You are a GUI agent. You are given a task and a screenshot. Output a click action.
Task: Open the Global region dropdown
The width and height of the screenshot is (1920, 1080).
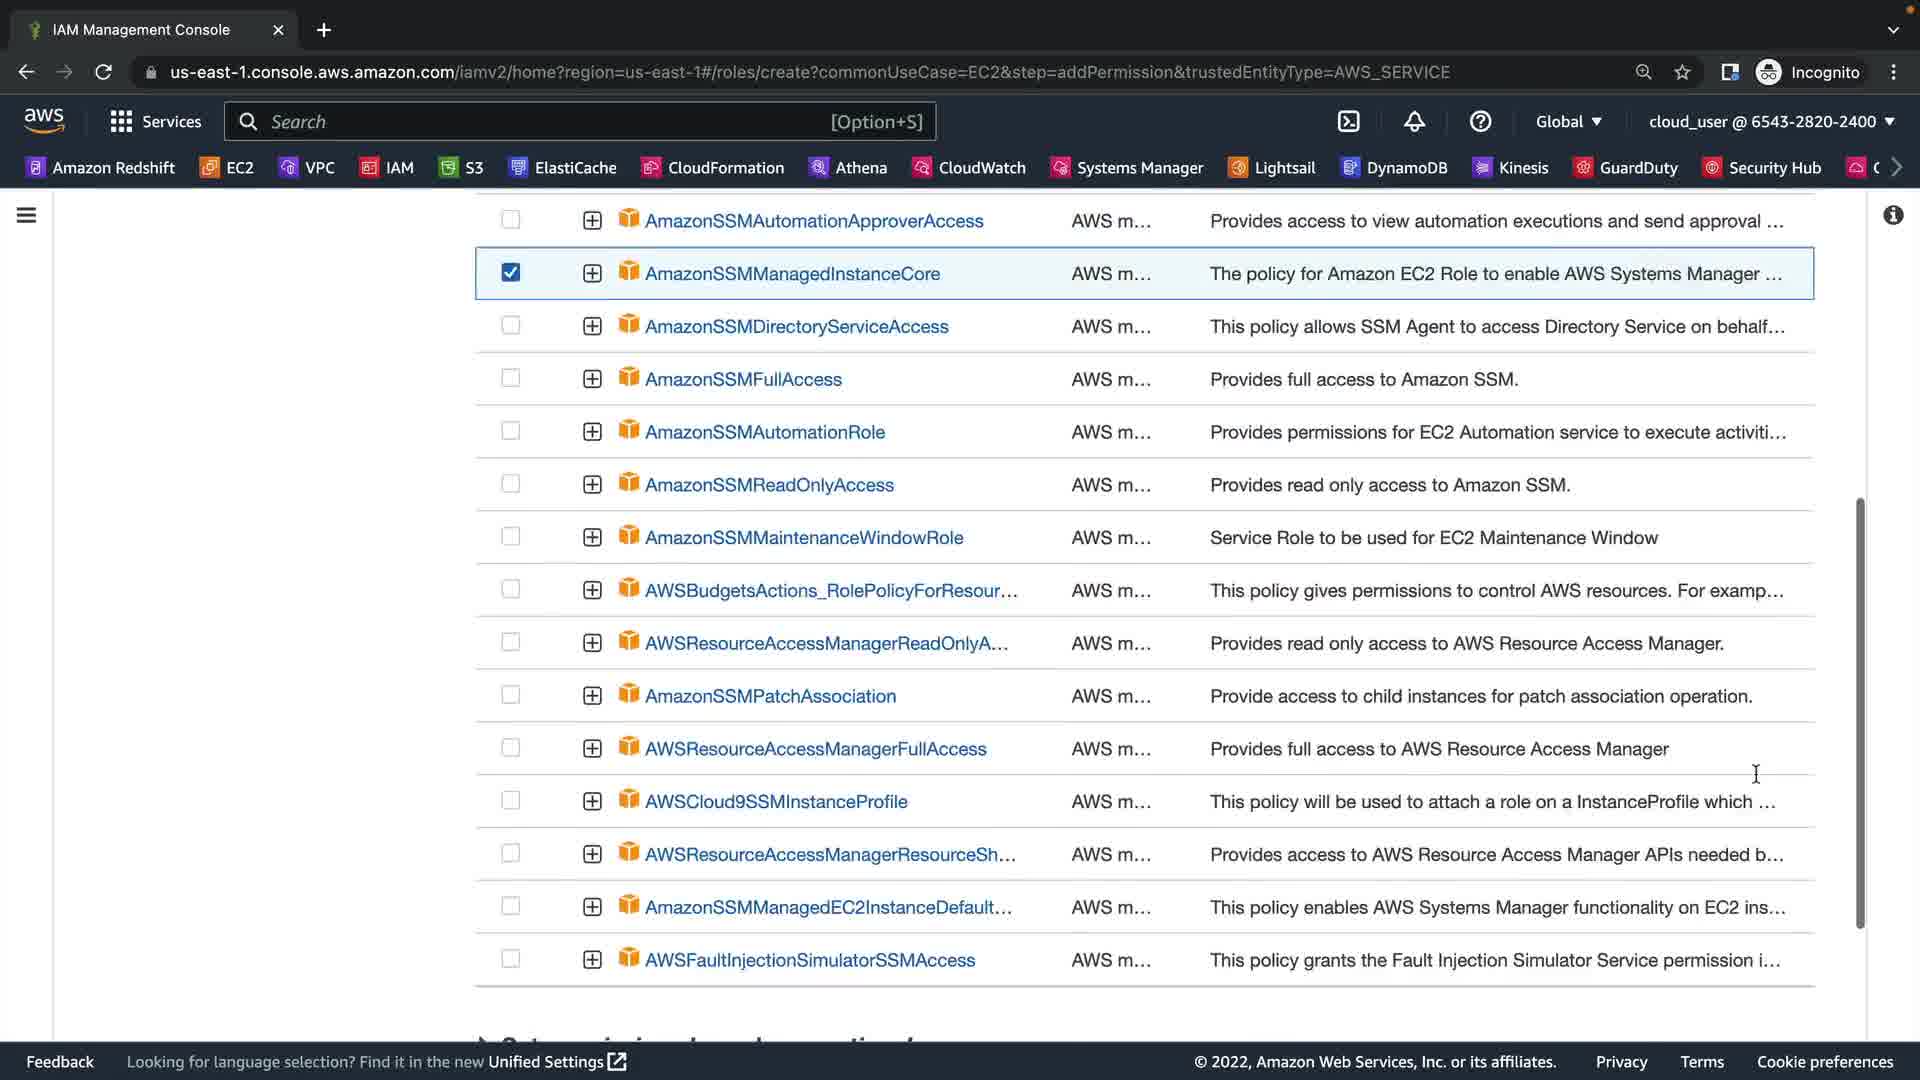[x=1568, y=121]
